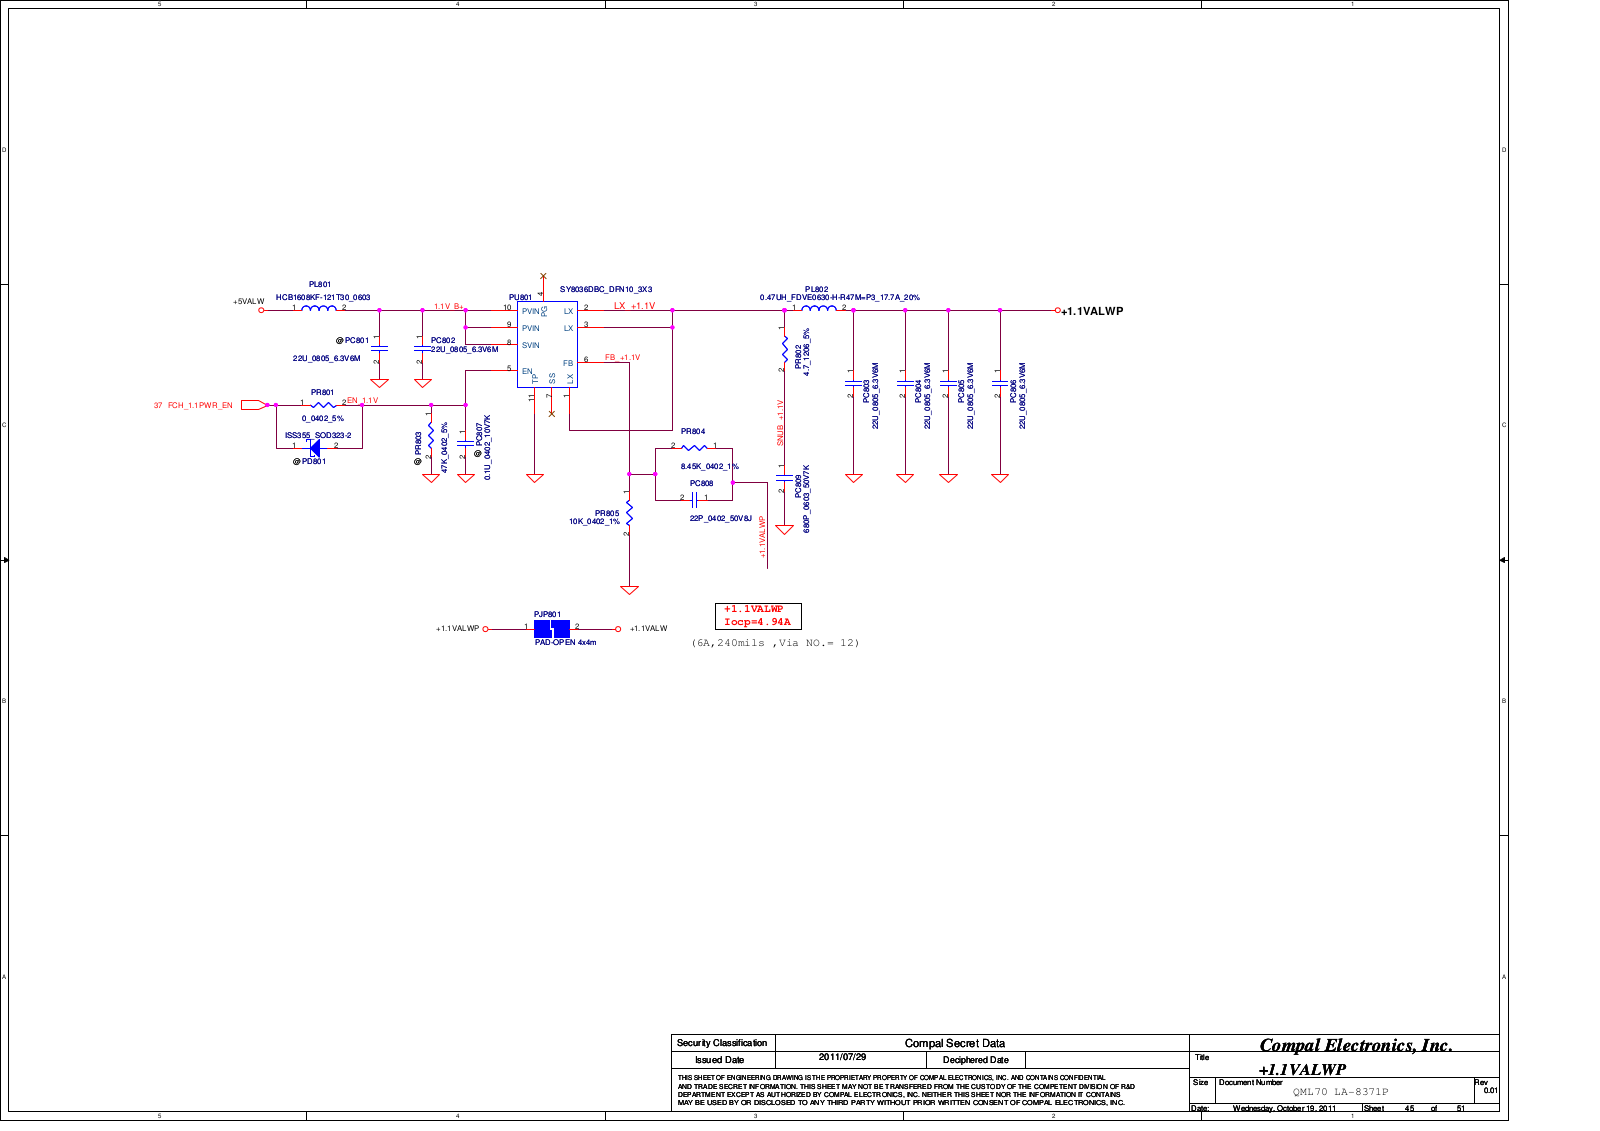Click the EN pin label on PU801
1600x1131 pixels.
pyautogui.click(x=527, y=371)
